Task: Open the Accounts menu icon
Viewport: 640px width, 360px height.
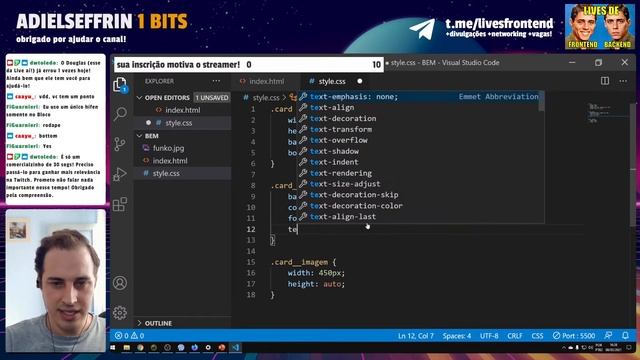Action: pyautogui.click(x=120, y=283)
